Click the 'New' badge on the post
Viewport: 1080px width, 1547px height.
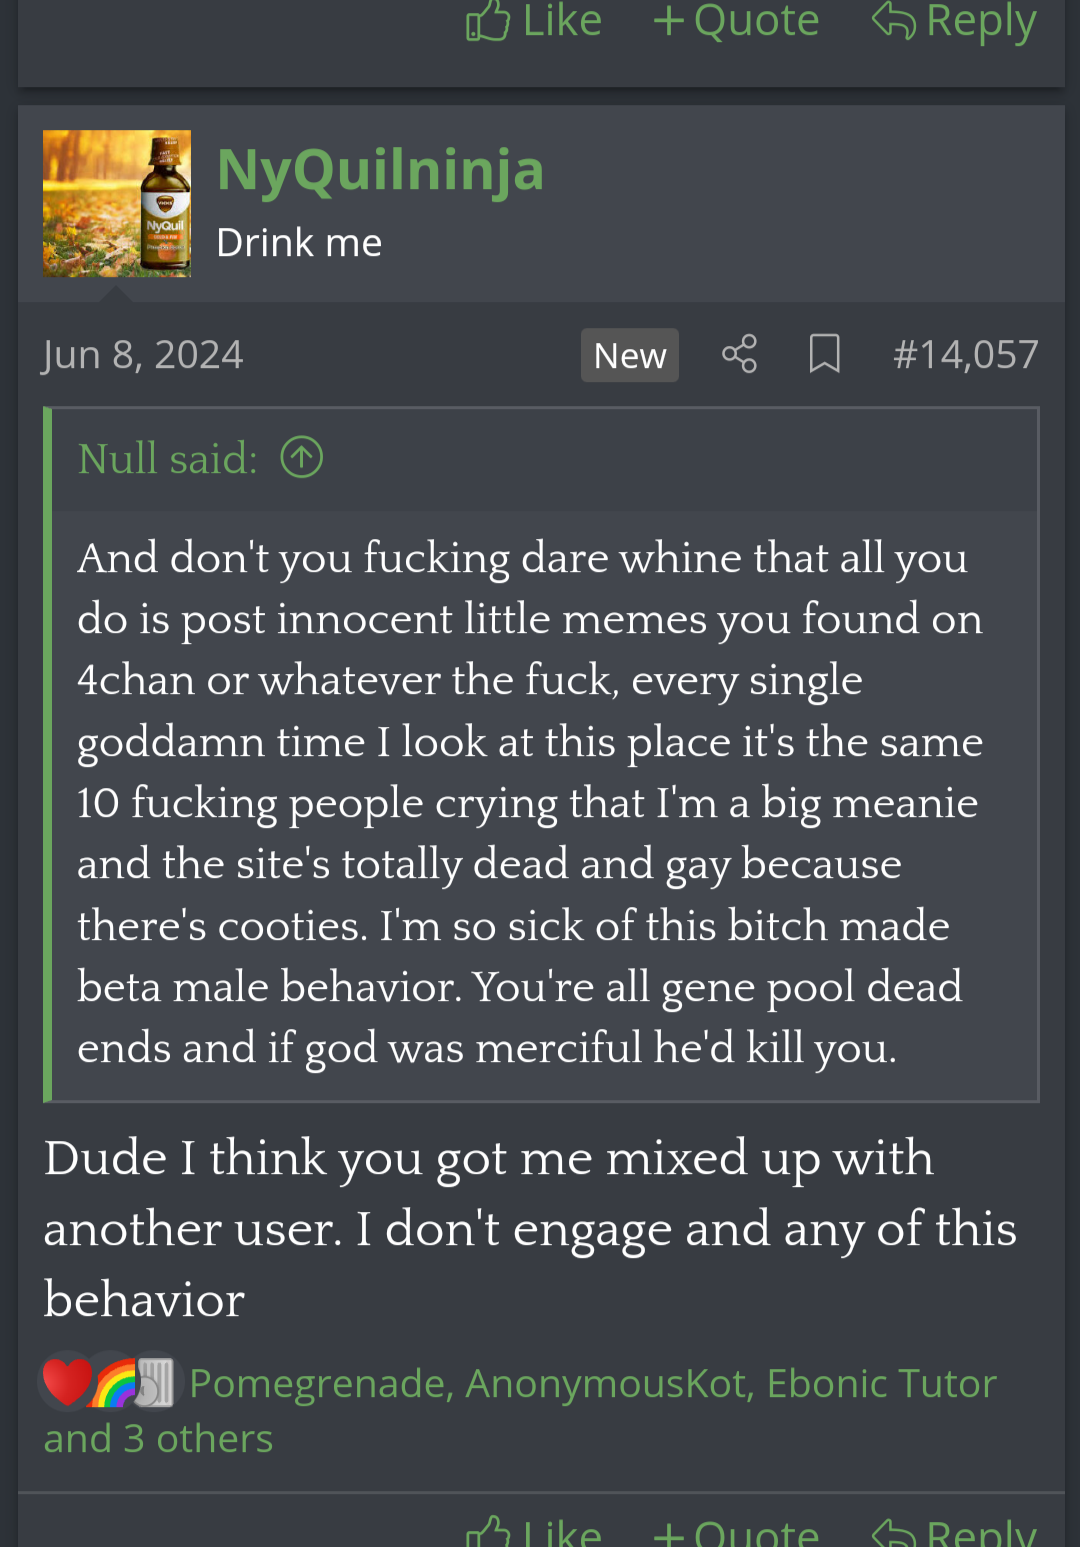629,355
